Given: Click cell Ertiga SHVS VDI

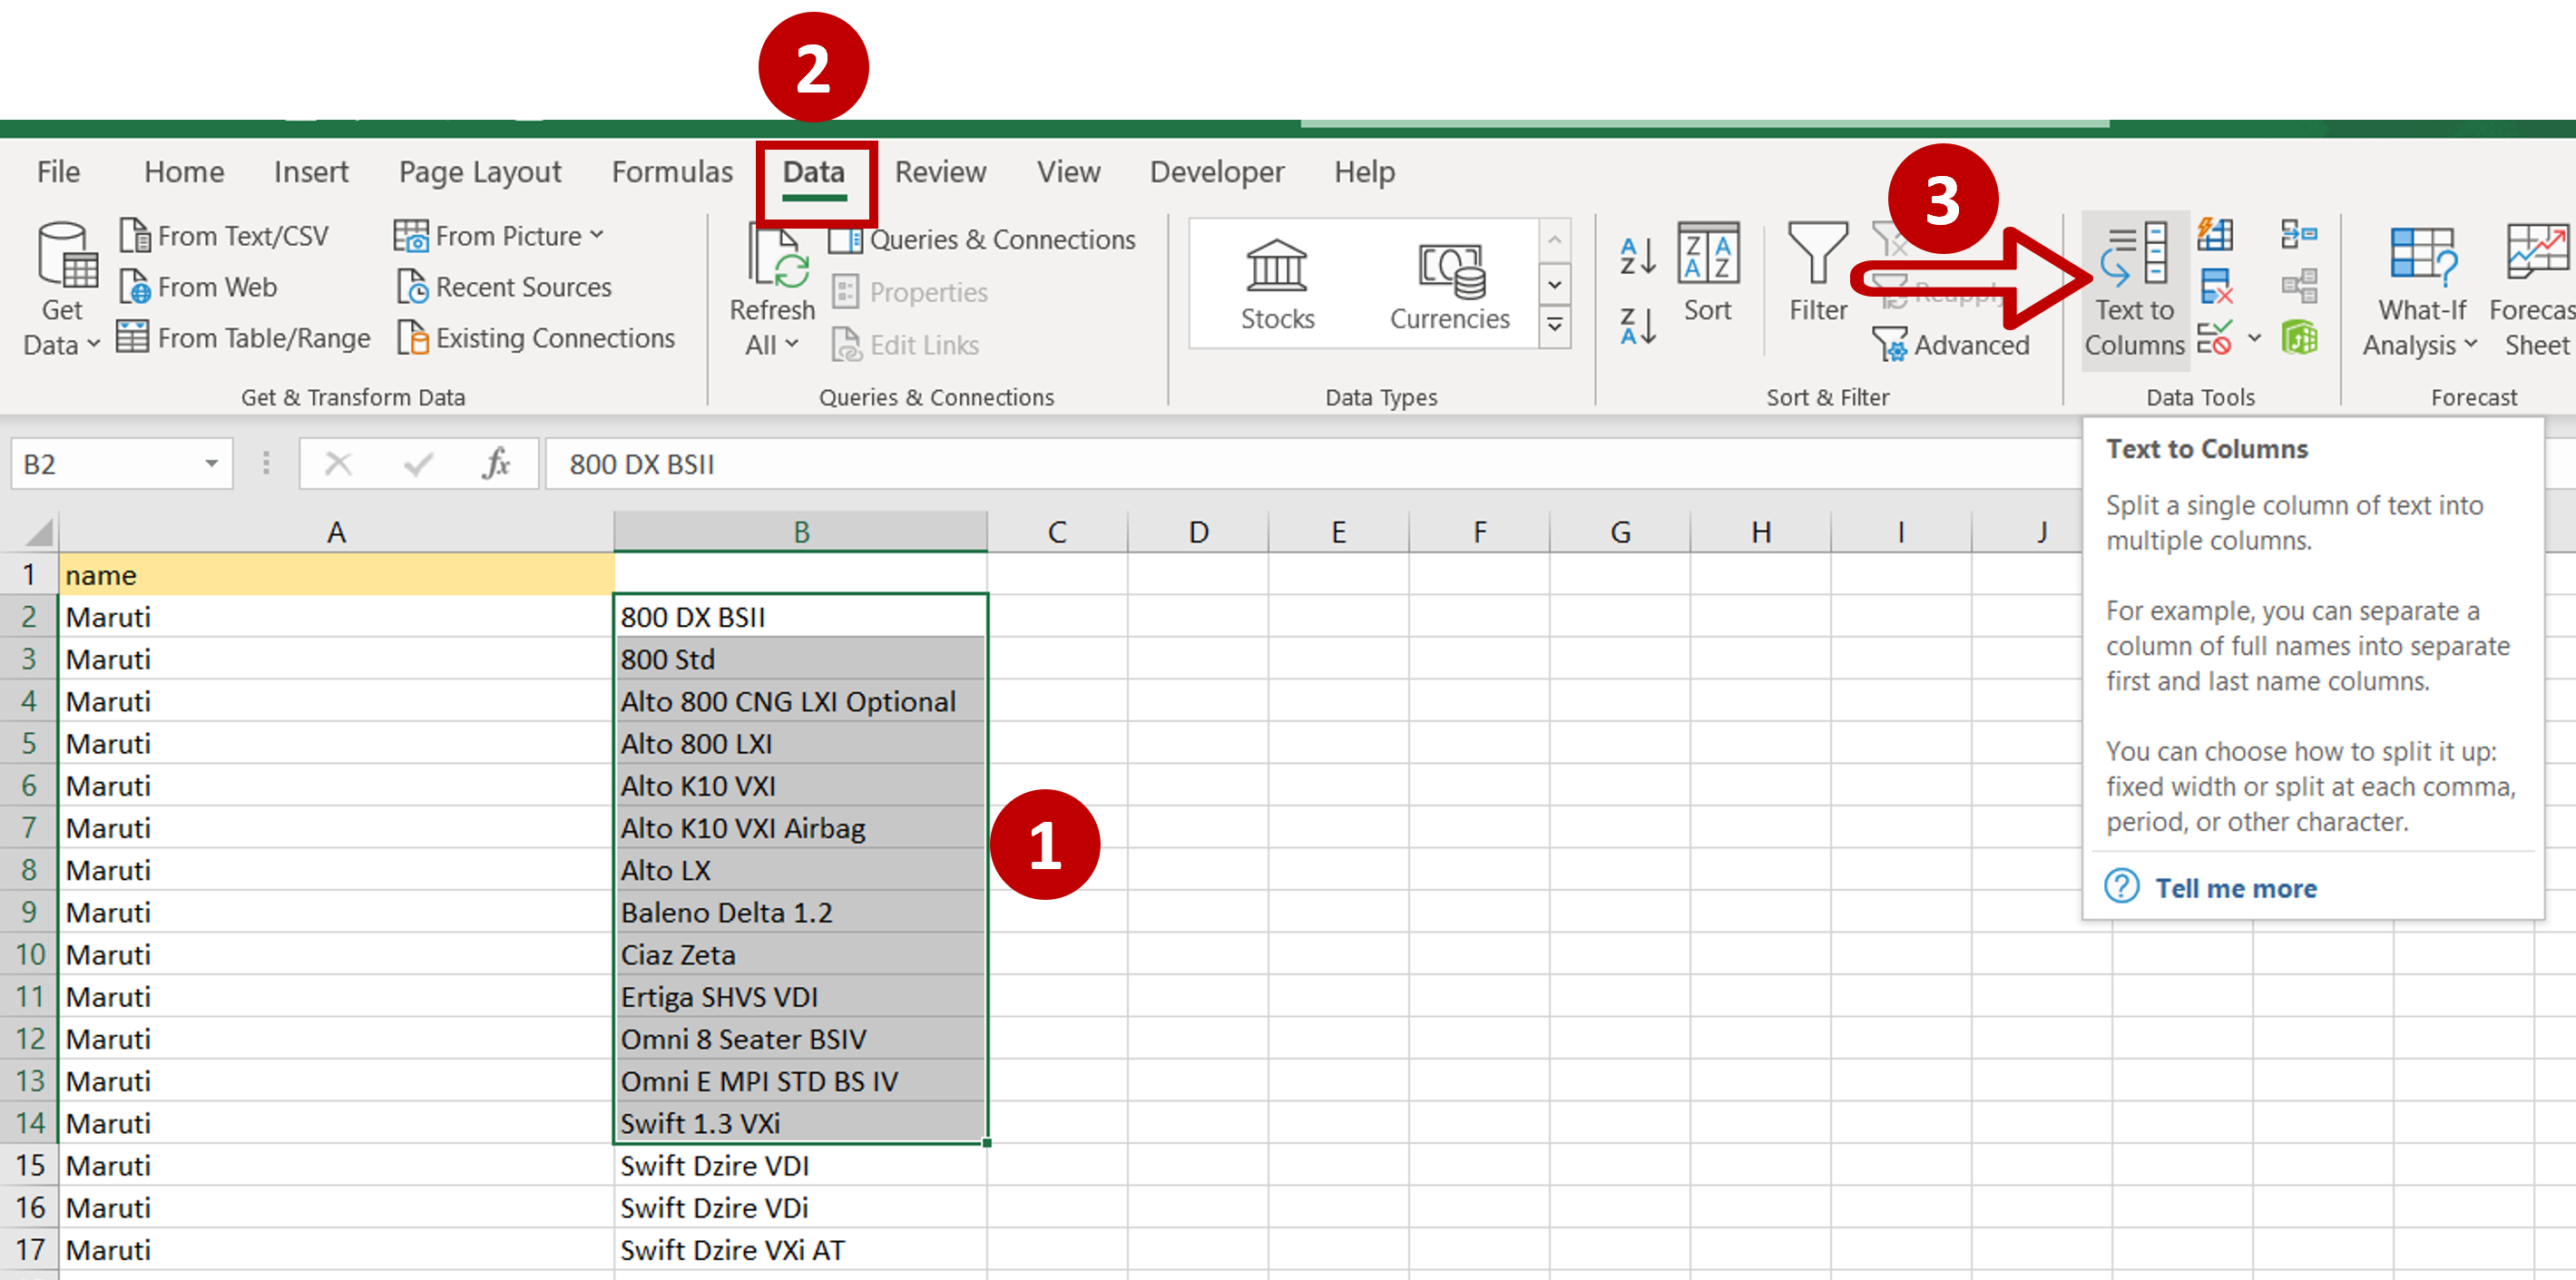Looking at the screenshot, I should tap(800, 997).
